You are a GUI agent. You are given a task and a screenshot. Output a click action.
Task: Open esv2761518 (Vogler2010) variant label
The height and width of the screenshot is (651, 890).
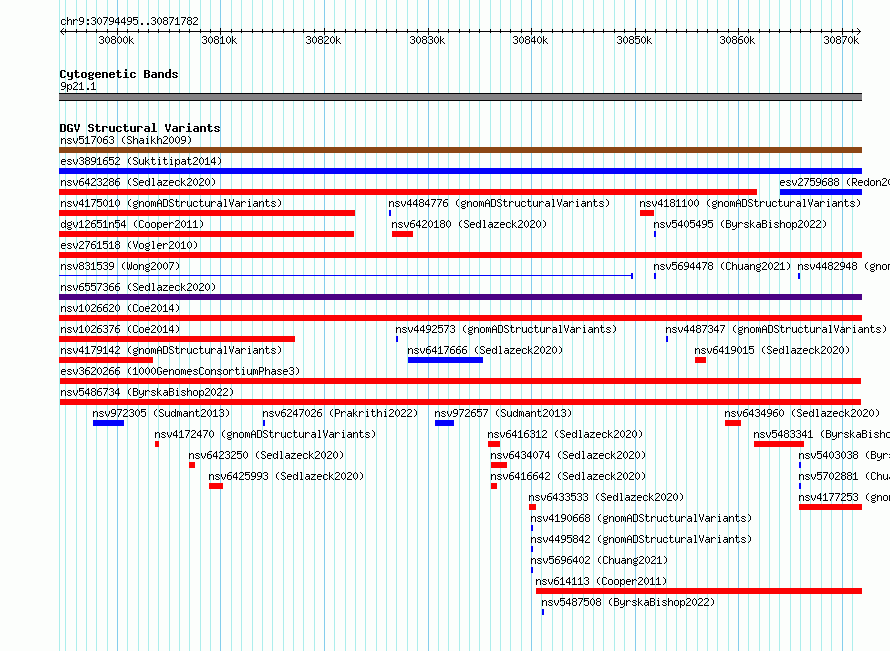129,245
